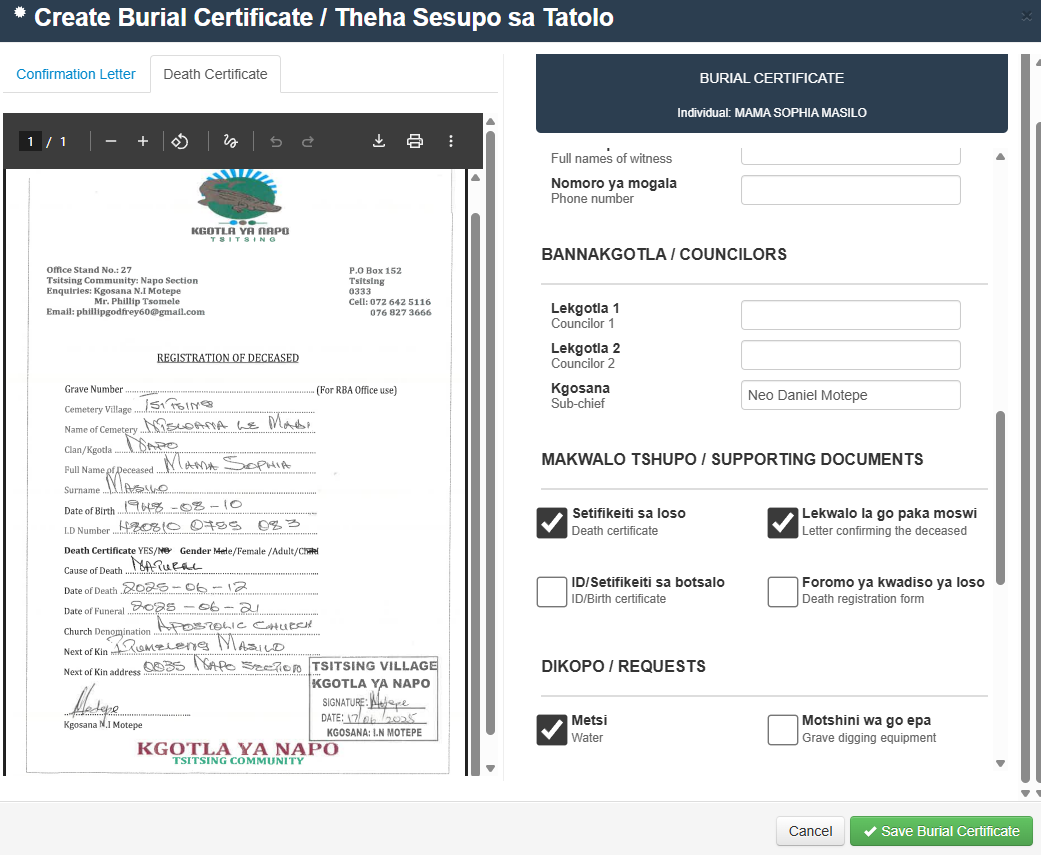Viewport: 1041px width, 855px height.
Task: Switch to Confirmation Letter tab
Action: (x=76, y=74)
